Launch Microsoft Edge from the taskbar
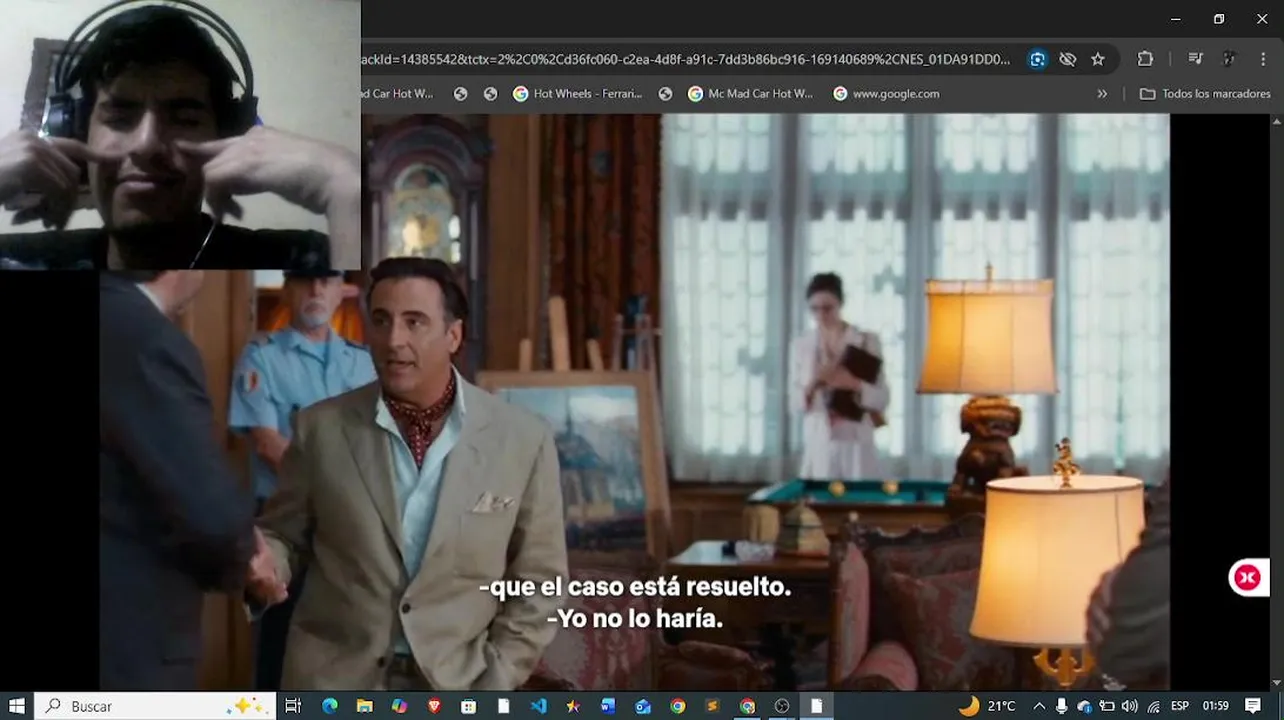This screenshot has width=1284, height=720. 330,706
